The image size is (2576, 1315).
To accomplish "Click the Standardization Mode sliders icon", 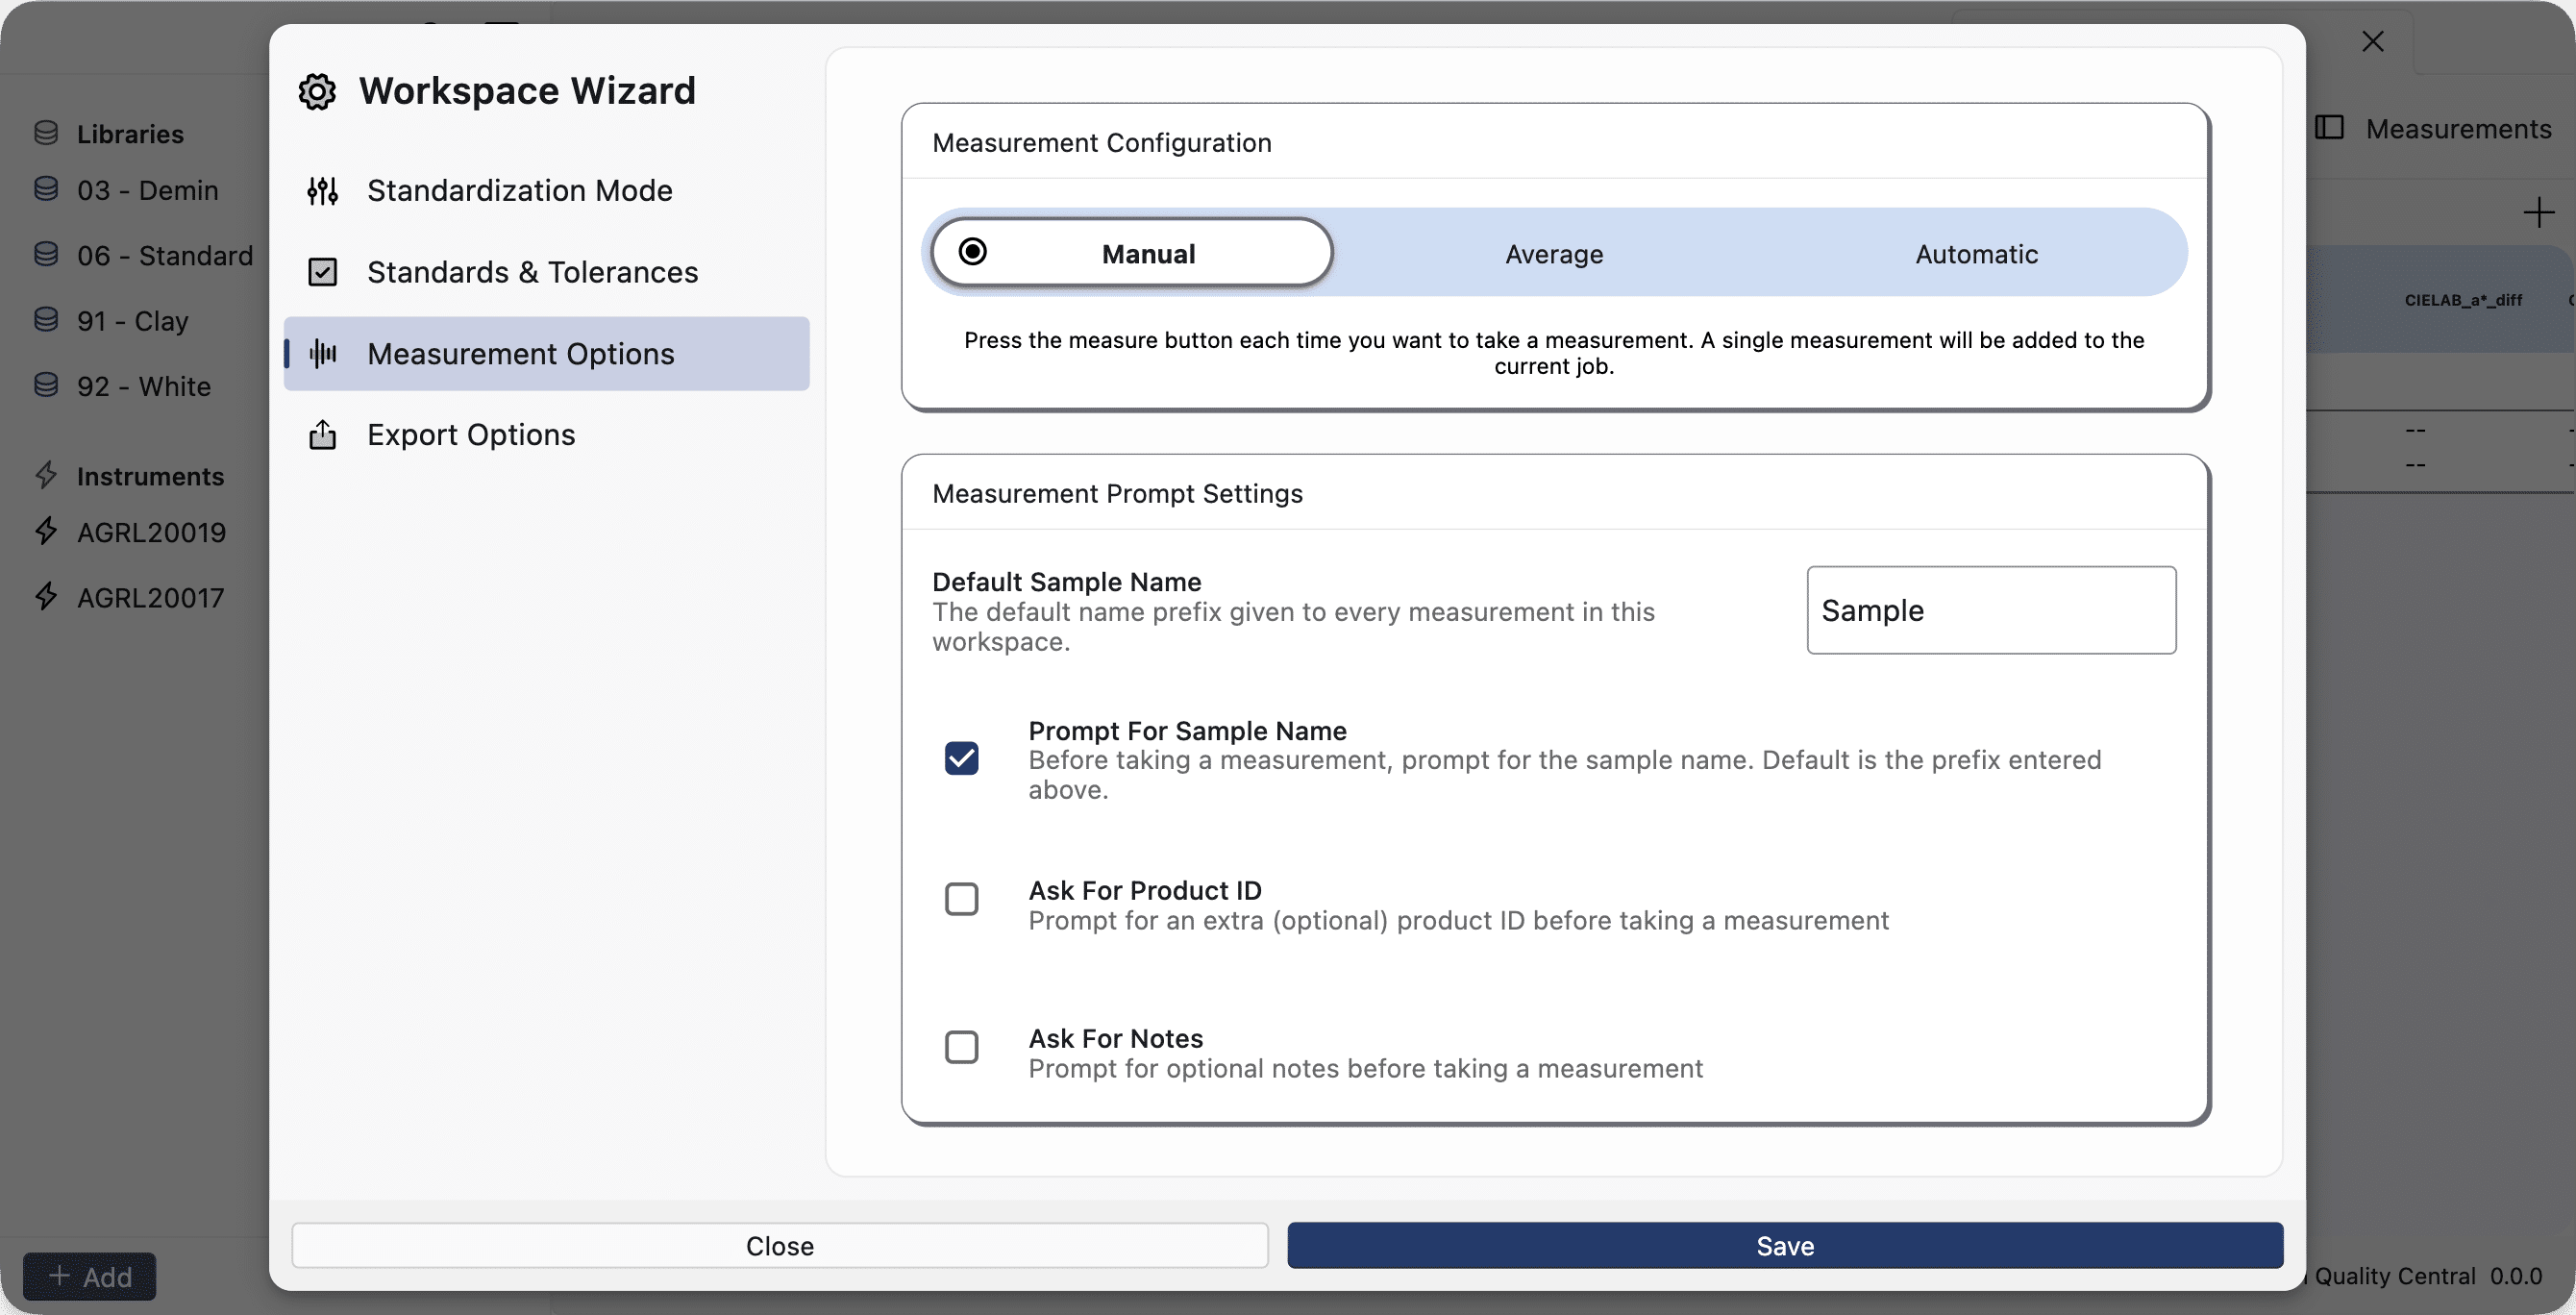I will (x=322, y=190).
